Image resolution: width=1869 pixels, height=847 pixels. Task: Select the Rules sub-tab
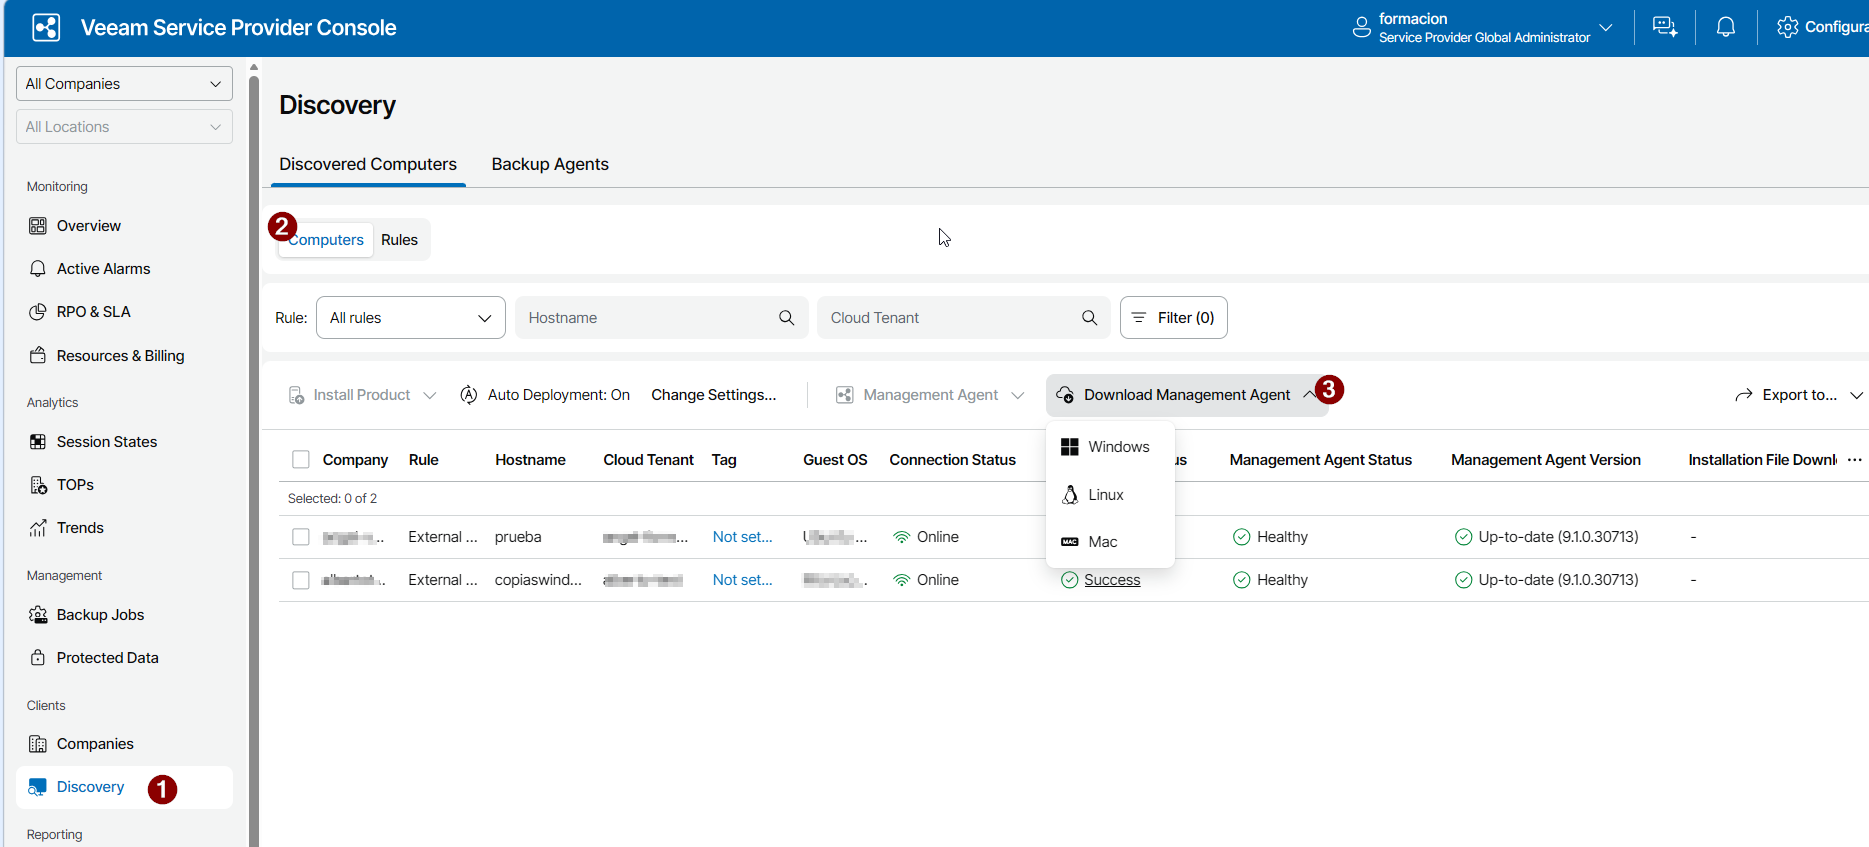tap(399, 240)
